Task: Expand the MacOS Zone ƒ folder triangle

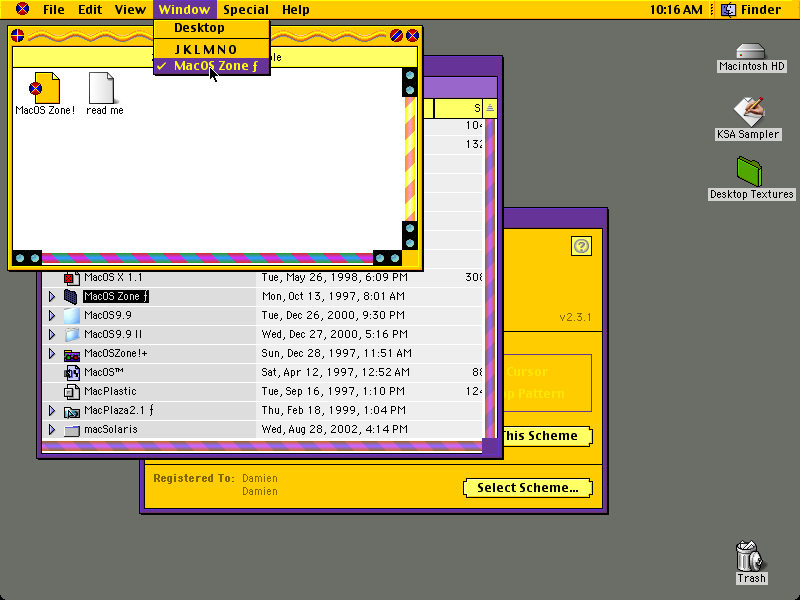Action: click(52, 296)
